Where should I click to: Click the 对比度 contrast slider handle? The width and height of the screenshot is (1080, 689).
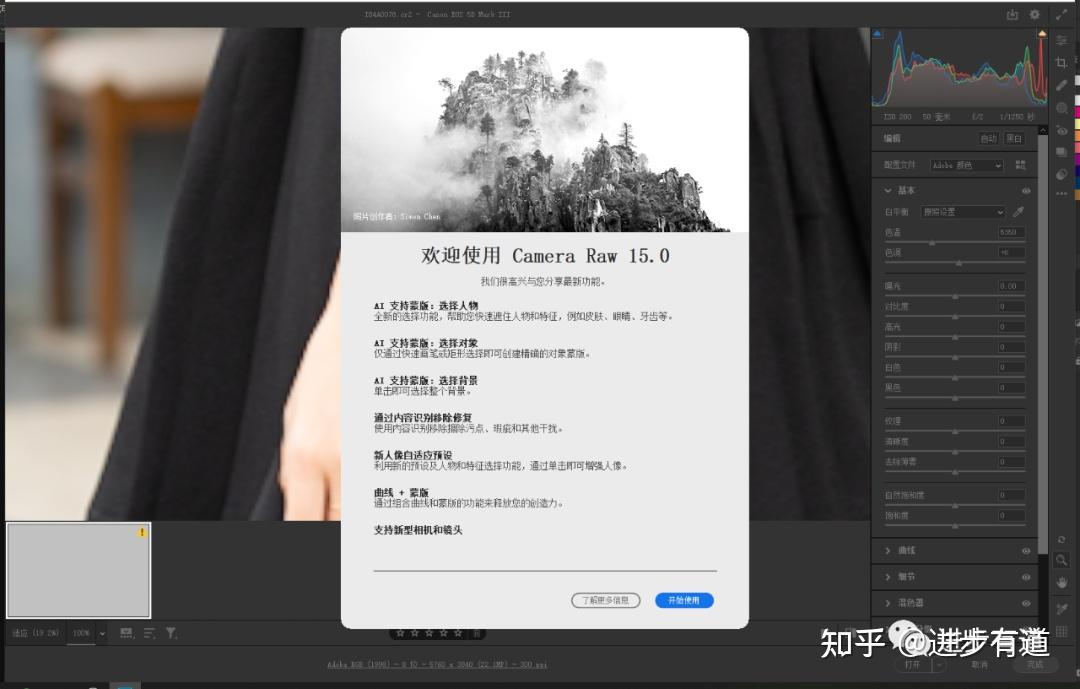pyautogui.click(x=955, y=317)
